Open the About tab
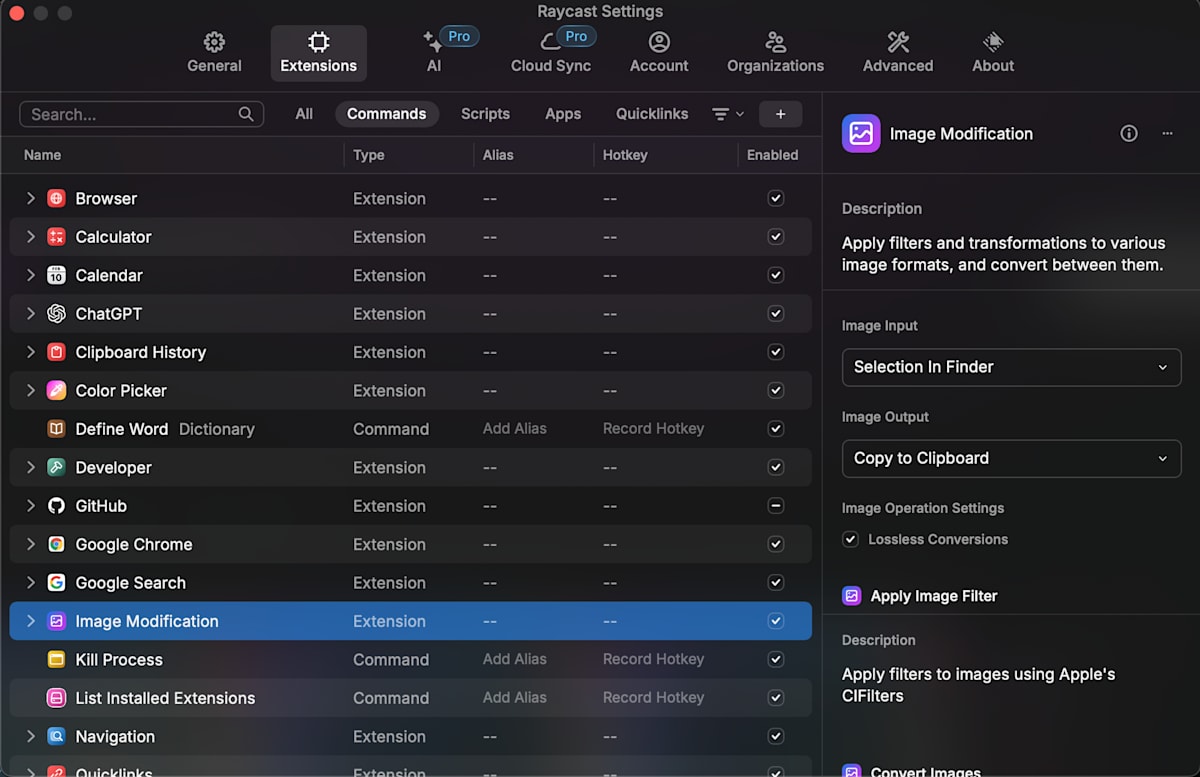Image resolution: width=1200 pixels, height=777 pixels. click(993, 53)
